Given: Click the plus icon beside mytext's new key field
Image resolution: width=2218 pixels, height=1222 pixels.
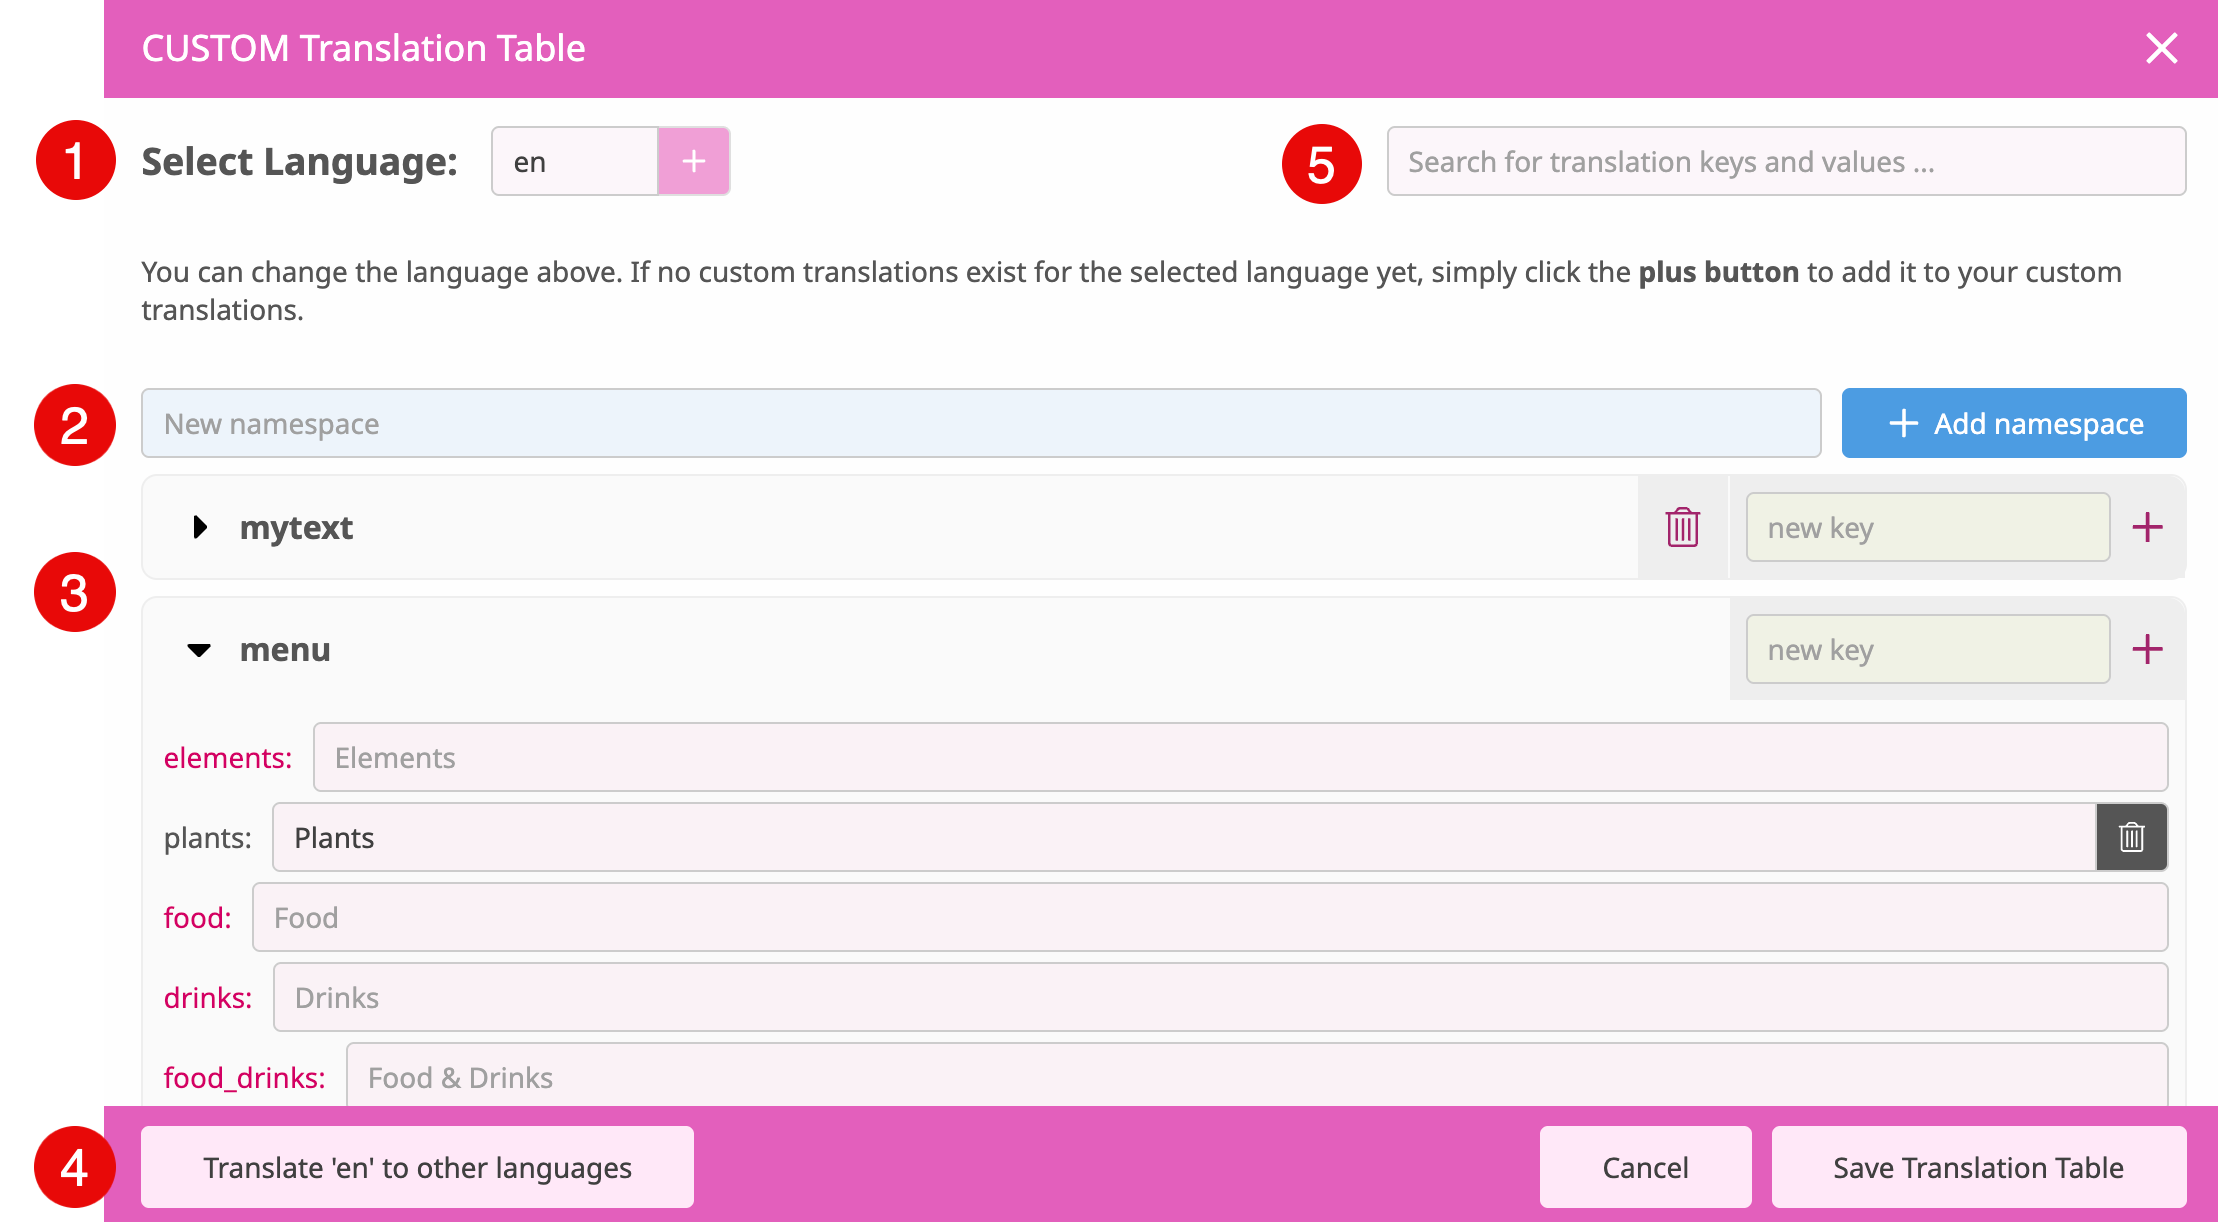Looking at the screenshot, I should click(x=2145, y=527).
